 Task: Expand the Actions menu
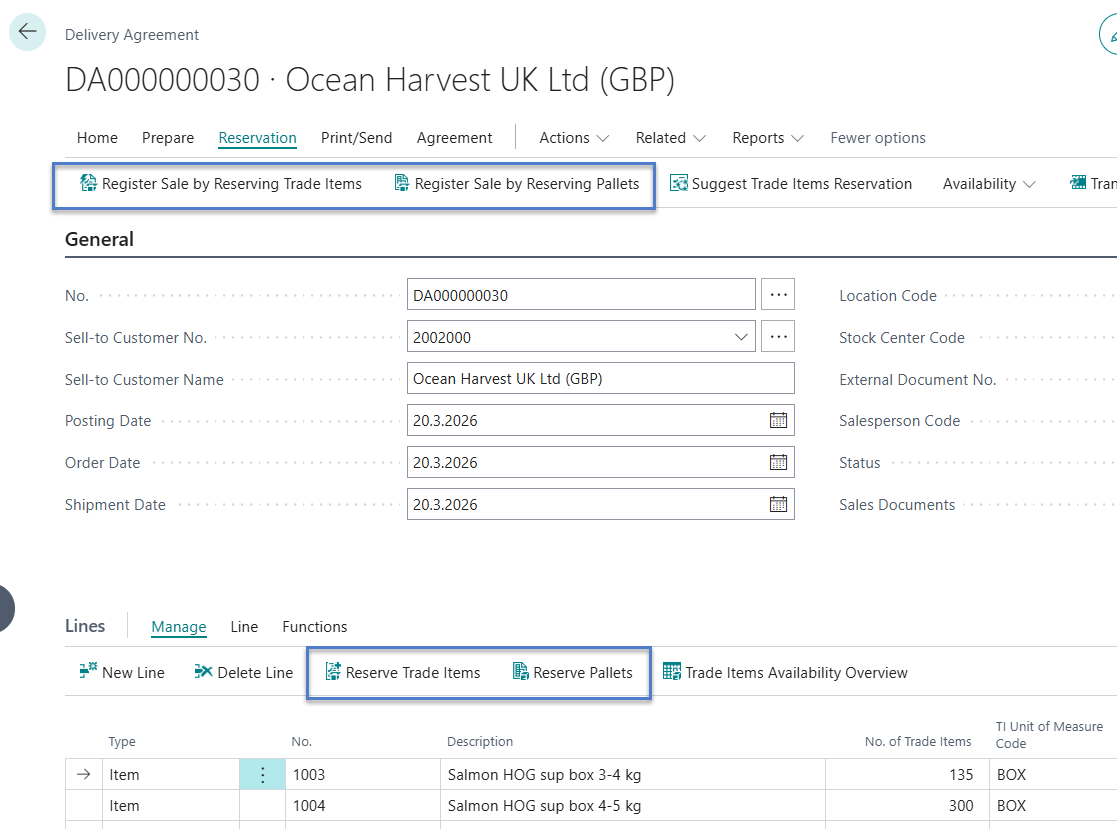[574, 138]
